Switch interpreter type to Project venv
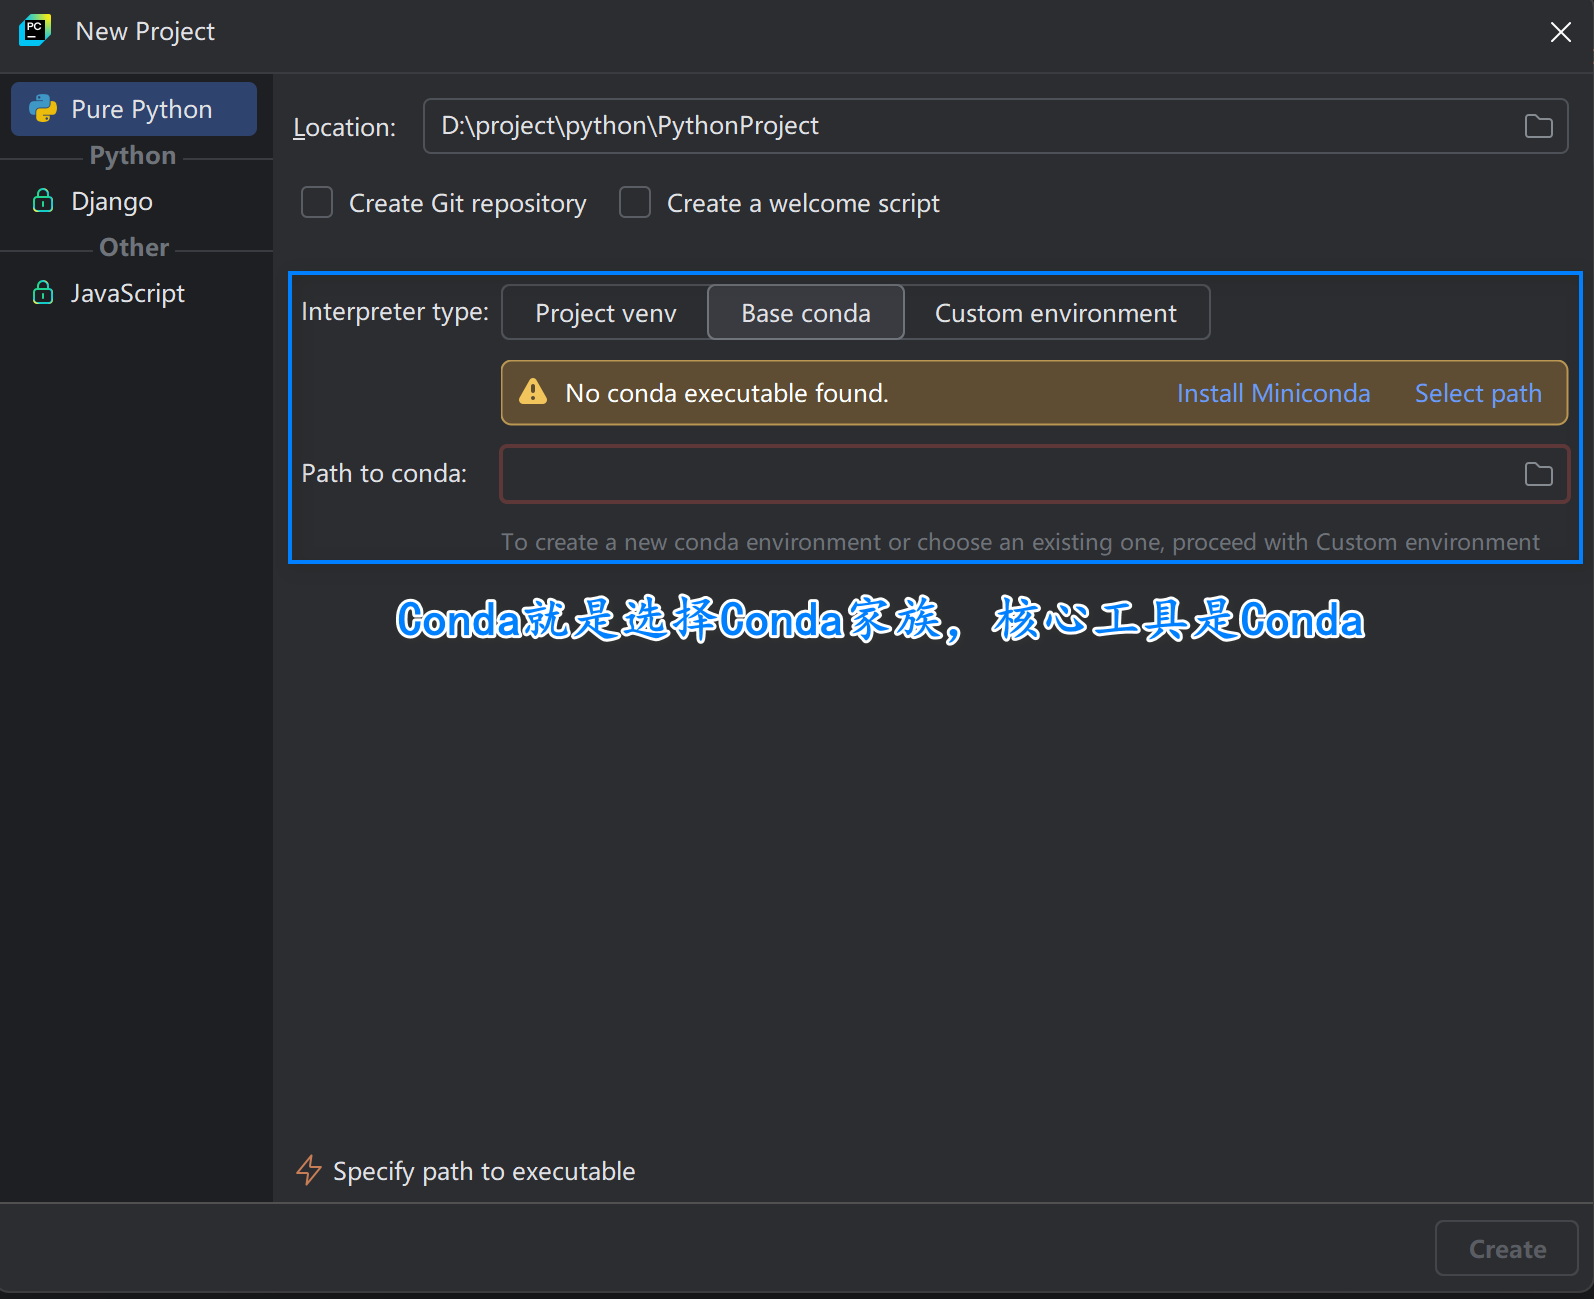 (606, 313)
